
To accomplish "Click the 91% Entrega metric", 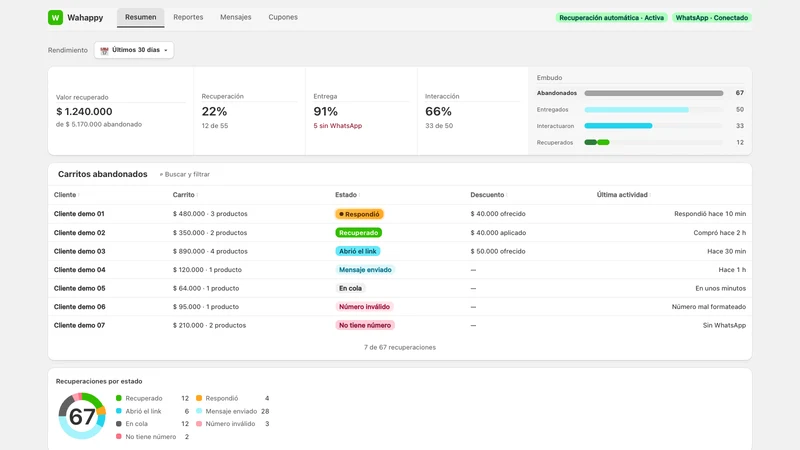I will (326, 111).
